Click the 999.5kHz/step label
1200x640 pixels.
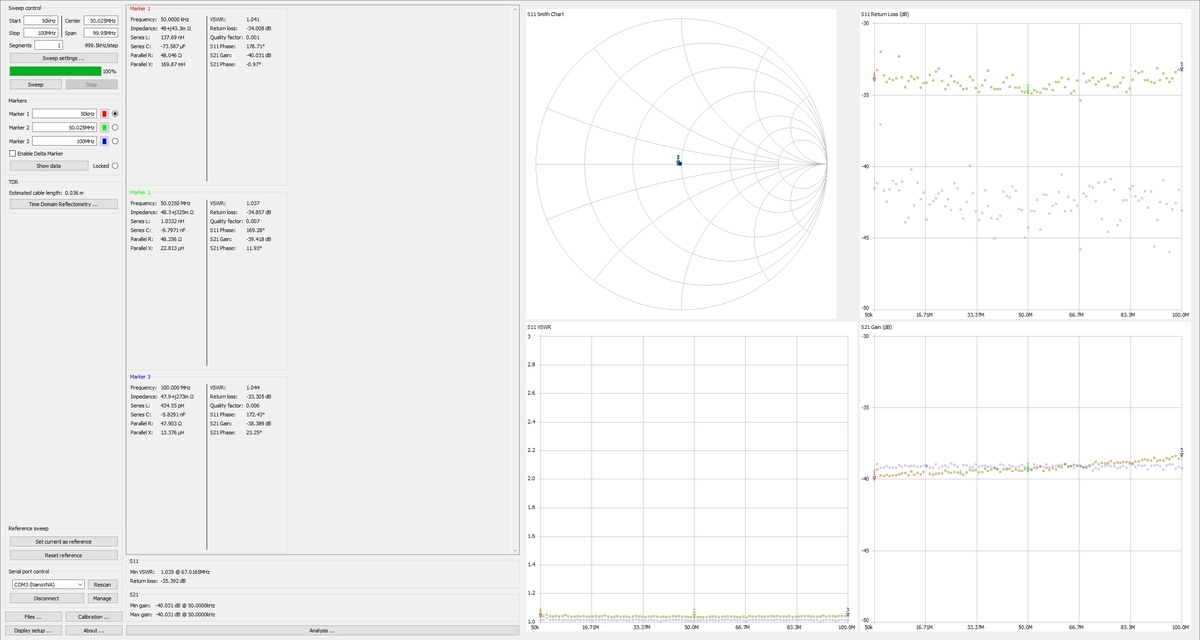[x=101, y=46]
